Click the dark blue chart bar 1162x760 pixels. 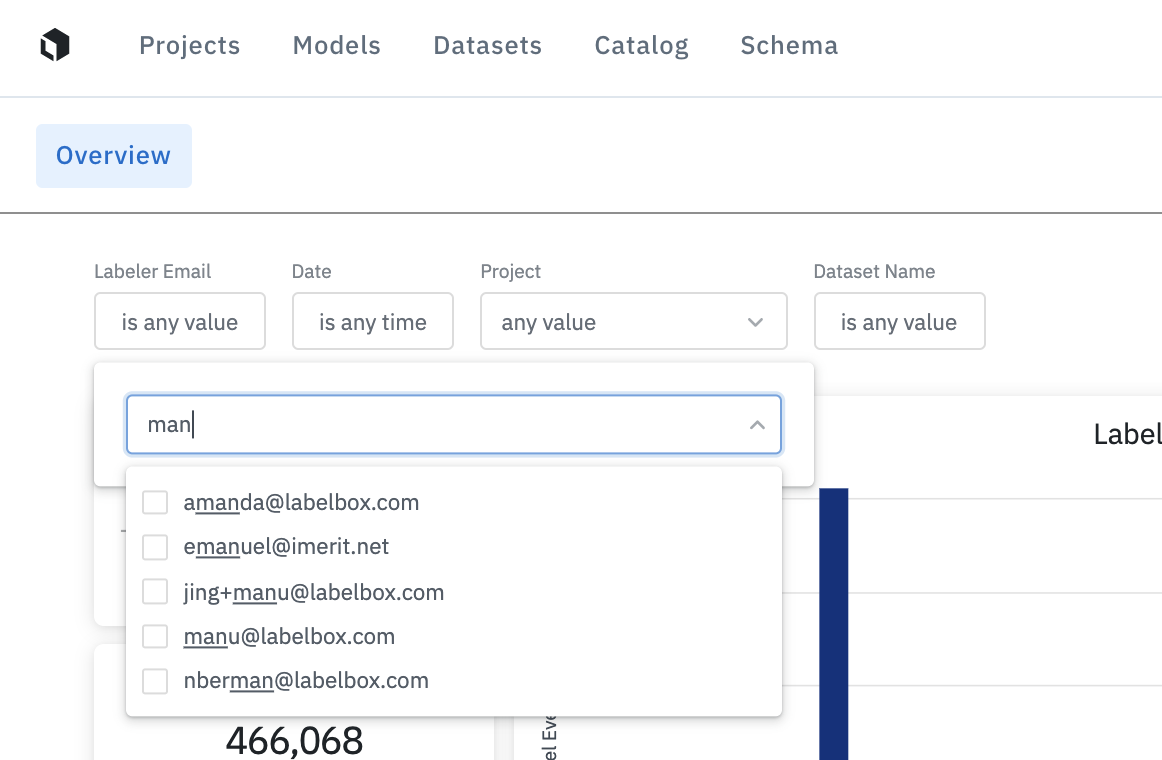(834, 624)
